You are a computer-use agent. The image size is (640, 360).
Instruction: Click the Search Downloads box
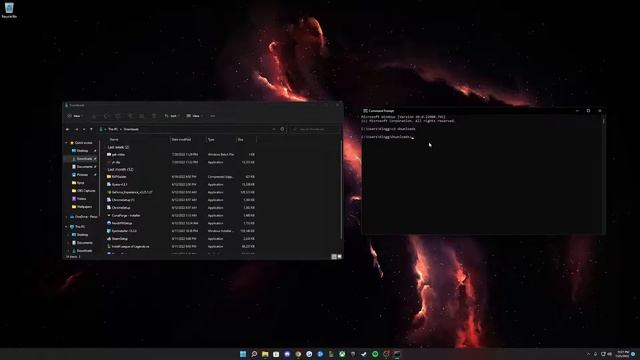click(x=315, y=129)
